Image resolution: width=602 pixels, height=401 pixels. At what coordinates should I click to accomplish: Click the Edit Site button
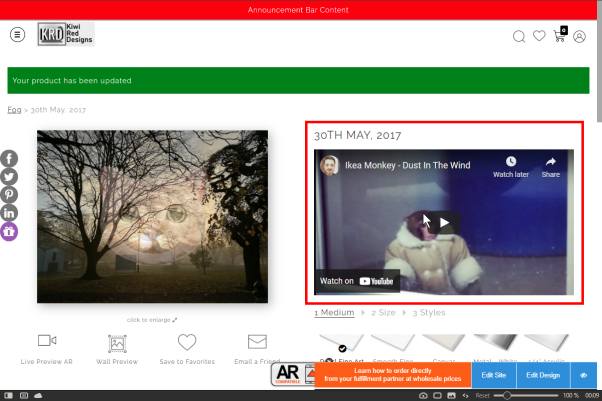[494, 375]
